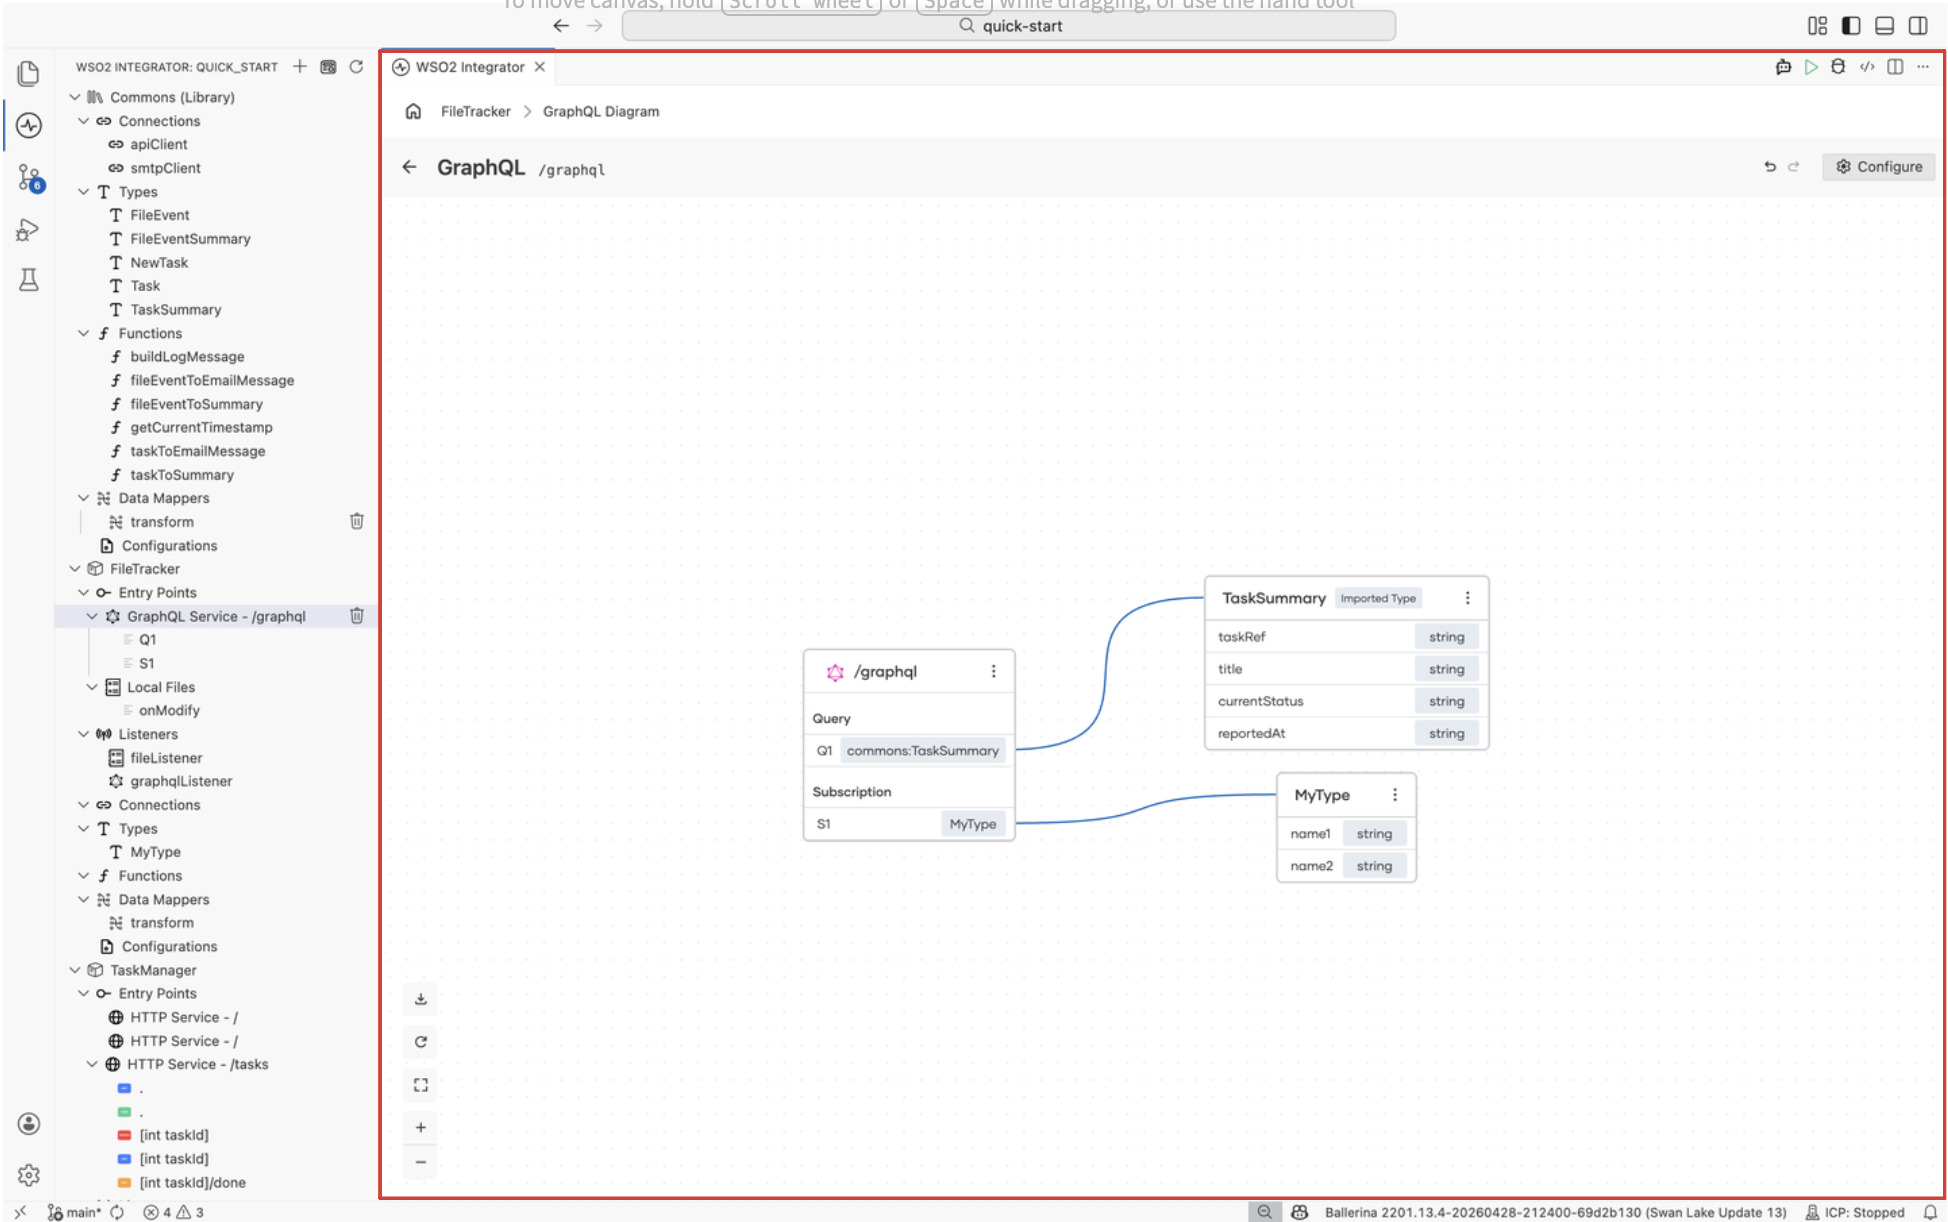Open MyType node options menu
The height and width of the screenshot is (1222, 1948).
[x=1395, y=795]
